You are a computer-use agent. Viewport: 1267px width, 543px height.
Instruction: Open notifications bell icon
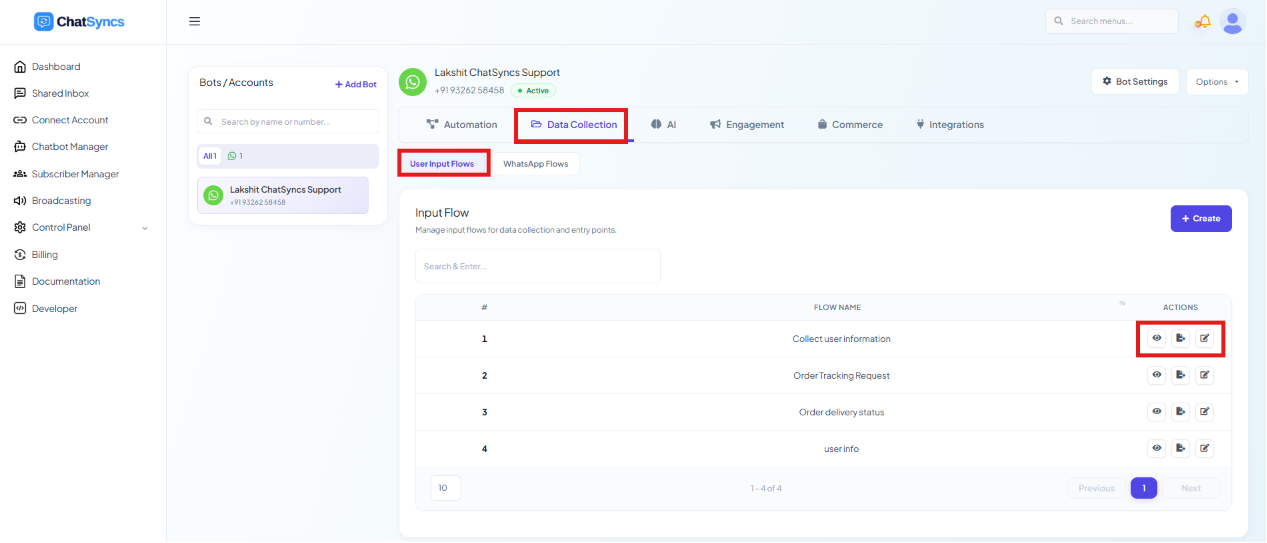pyautogui.click(x=1203, y=21)
